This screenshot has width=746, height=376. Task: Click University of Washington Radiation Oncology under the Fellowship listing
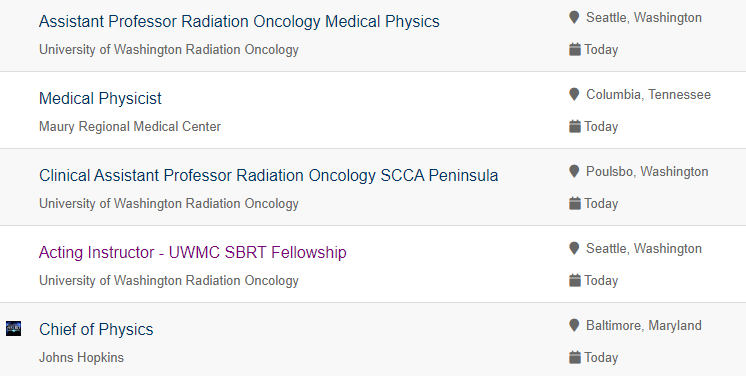(168, 281)
